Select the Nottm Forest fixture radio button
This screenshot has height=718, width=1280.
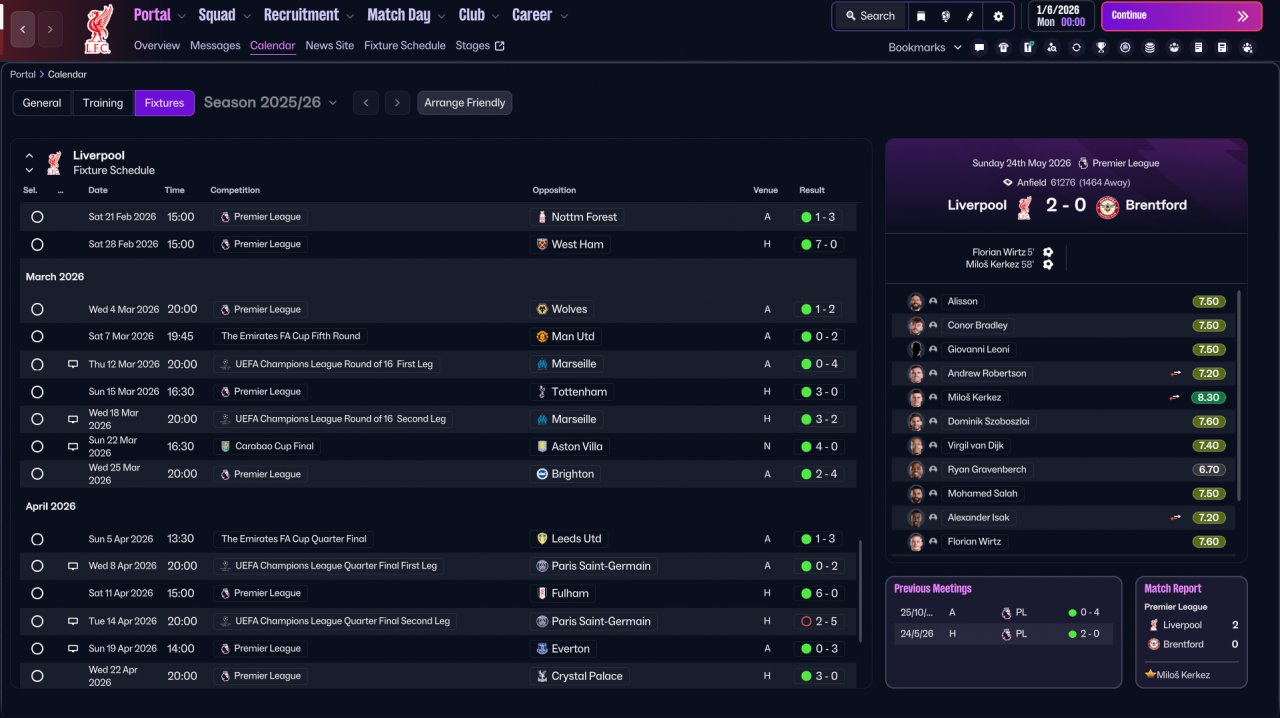(37, 217)
